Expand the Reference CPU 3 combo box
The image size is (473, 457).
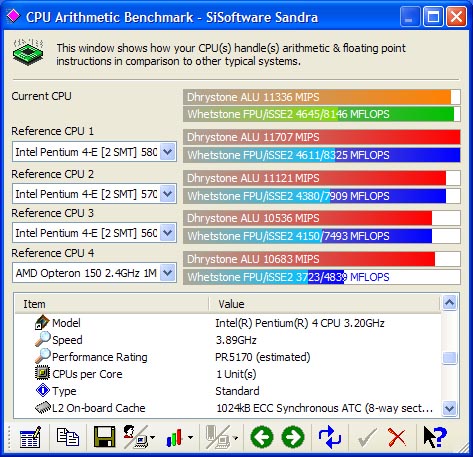[x=168, y=233]
